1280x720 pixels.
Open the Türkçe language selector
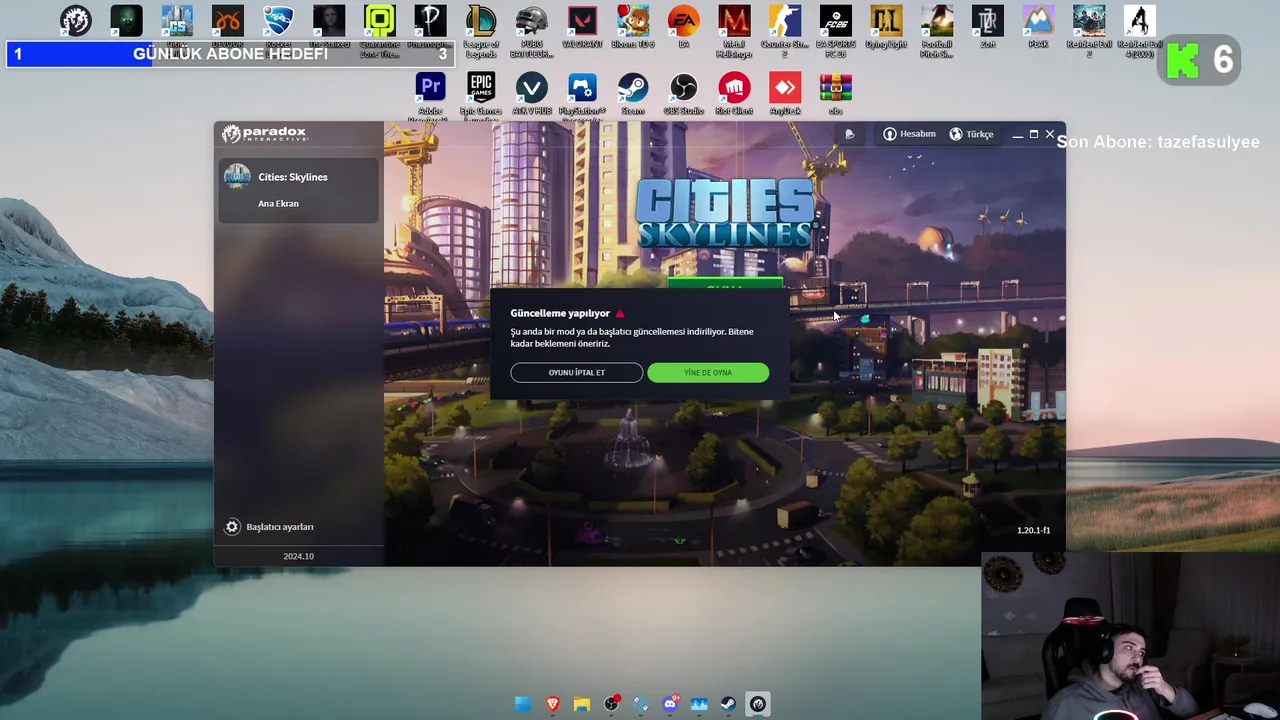[x=971, y=134]
